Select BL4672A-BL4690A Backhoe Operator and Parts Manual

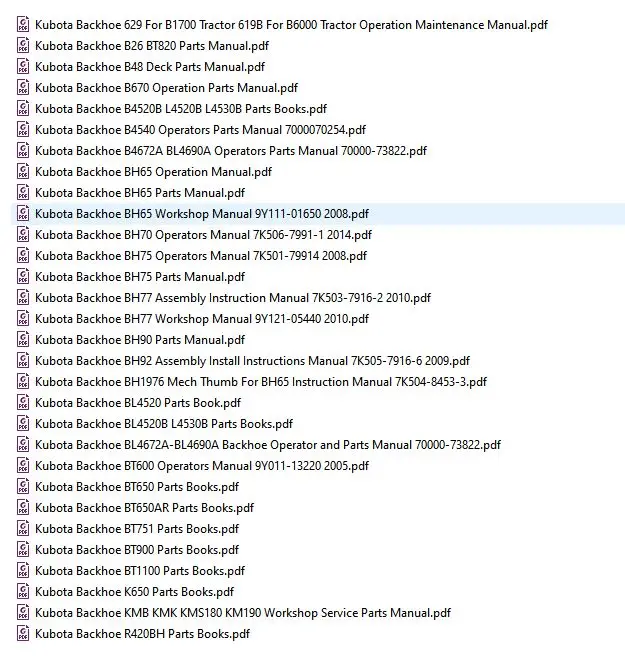point(268,445)
